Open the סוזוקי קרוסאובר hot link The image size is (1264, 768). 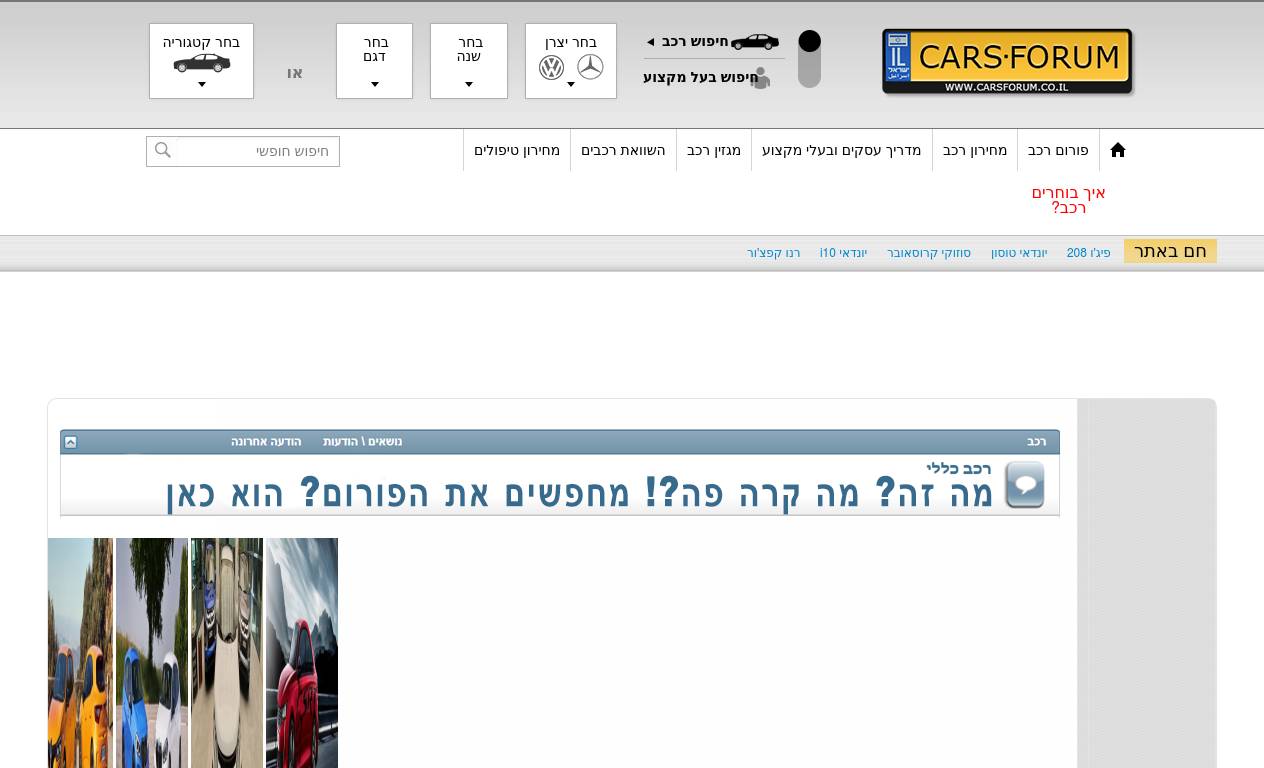point(929,253)
